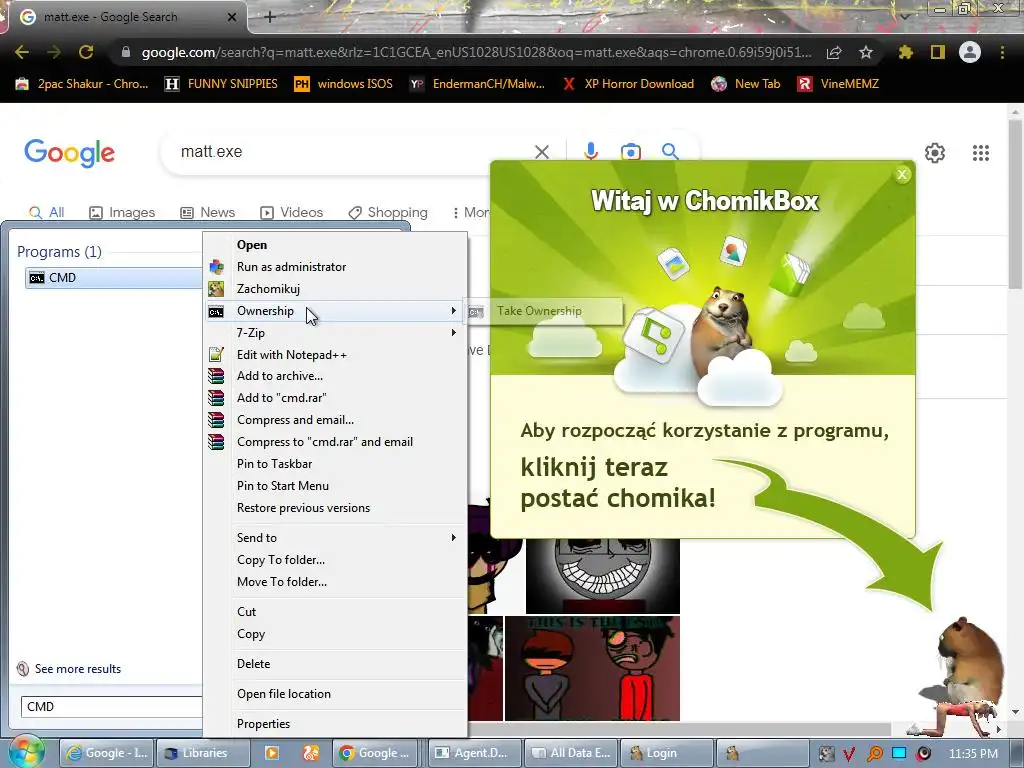Image resolution: width=1024 pixels, height=768 pixels.
Task: Choose Run as administrator
Action: 335,266
